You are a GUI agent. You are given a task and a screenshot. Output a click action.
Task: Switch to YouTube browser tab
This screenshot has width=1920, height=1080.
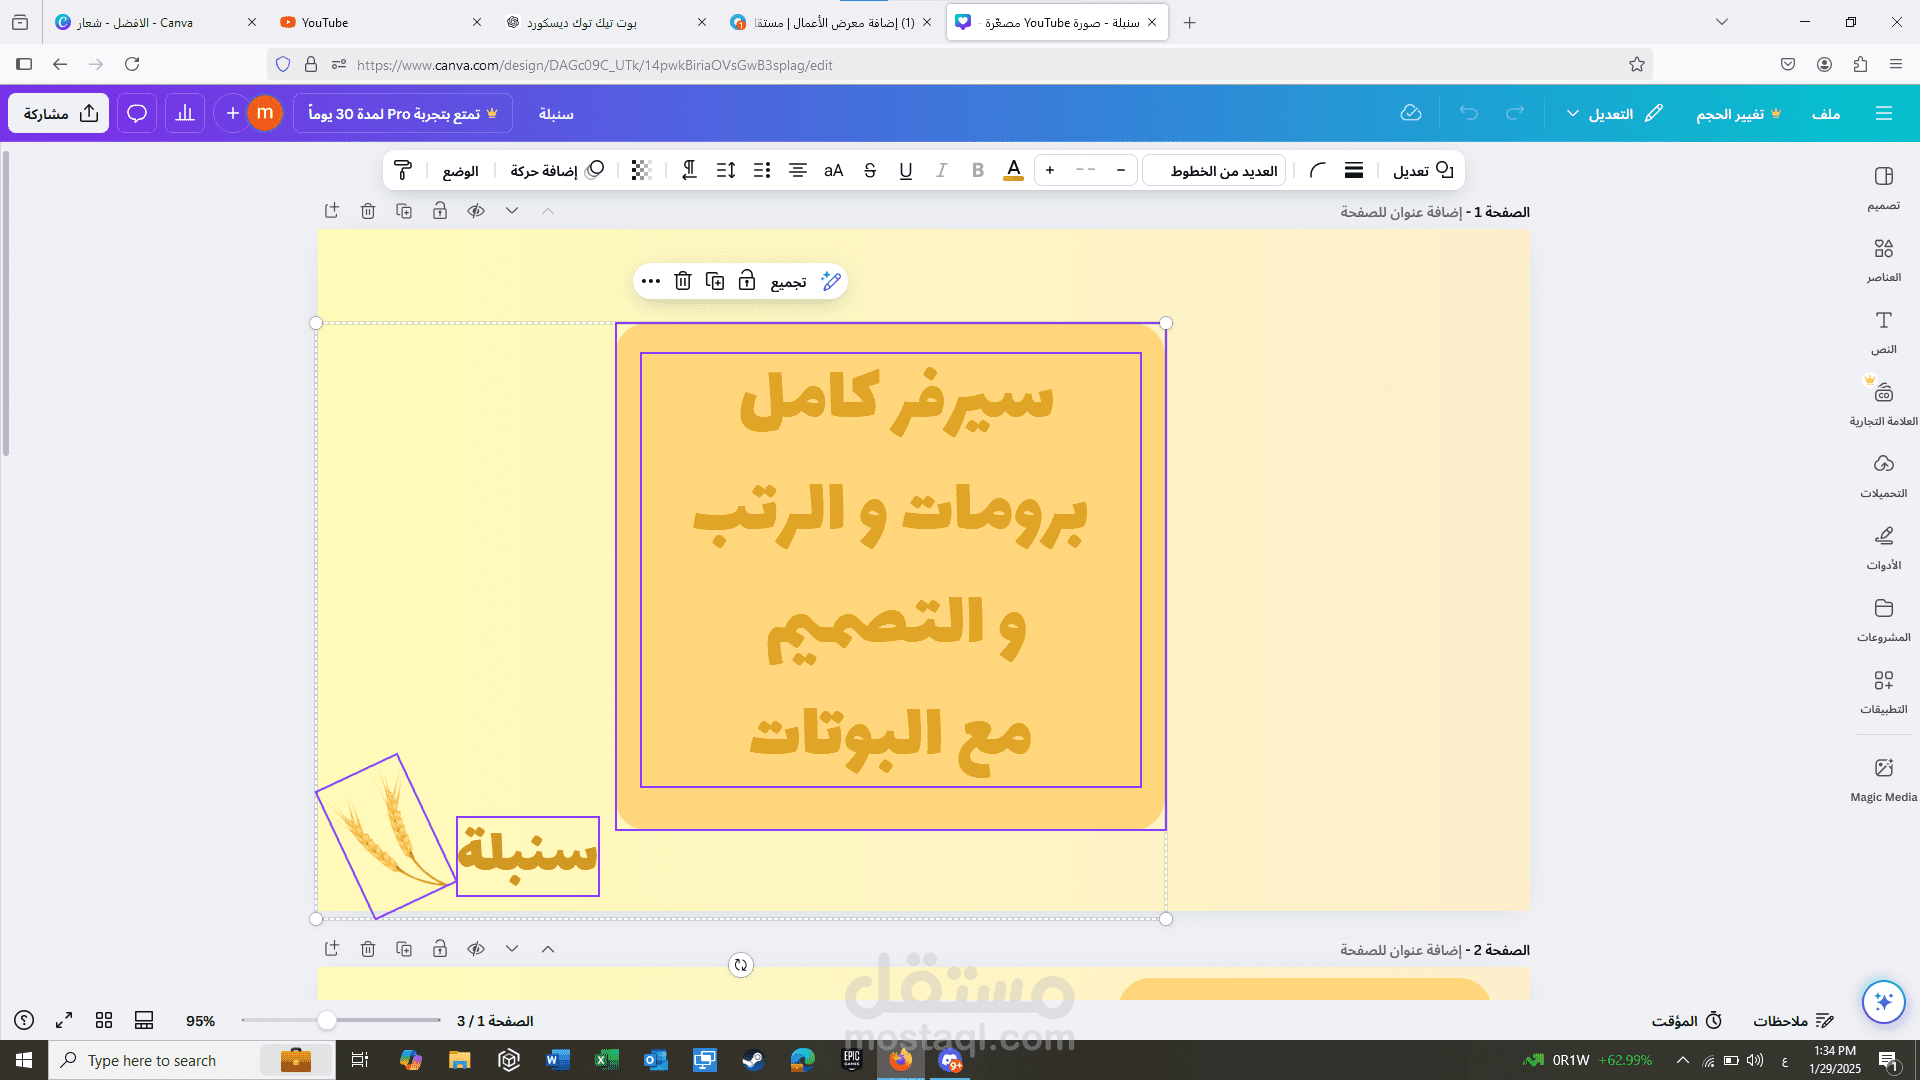[380, 22]
